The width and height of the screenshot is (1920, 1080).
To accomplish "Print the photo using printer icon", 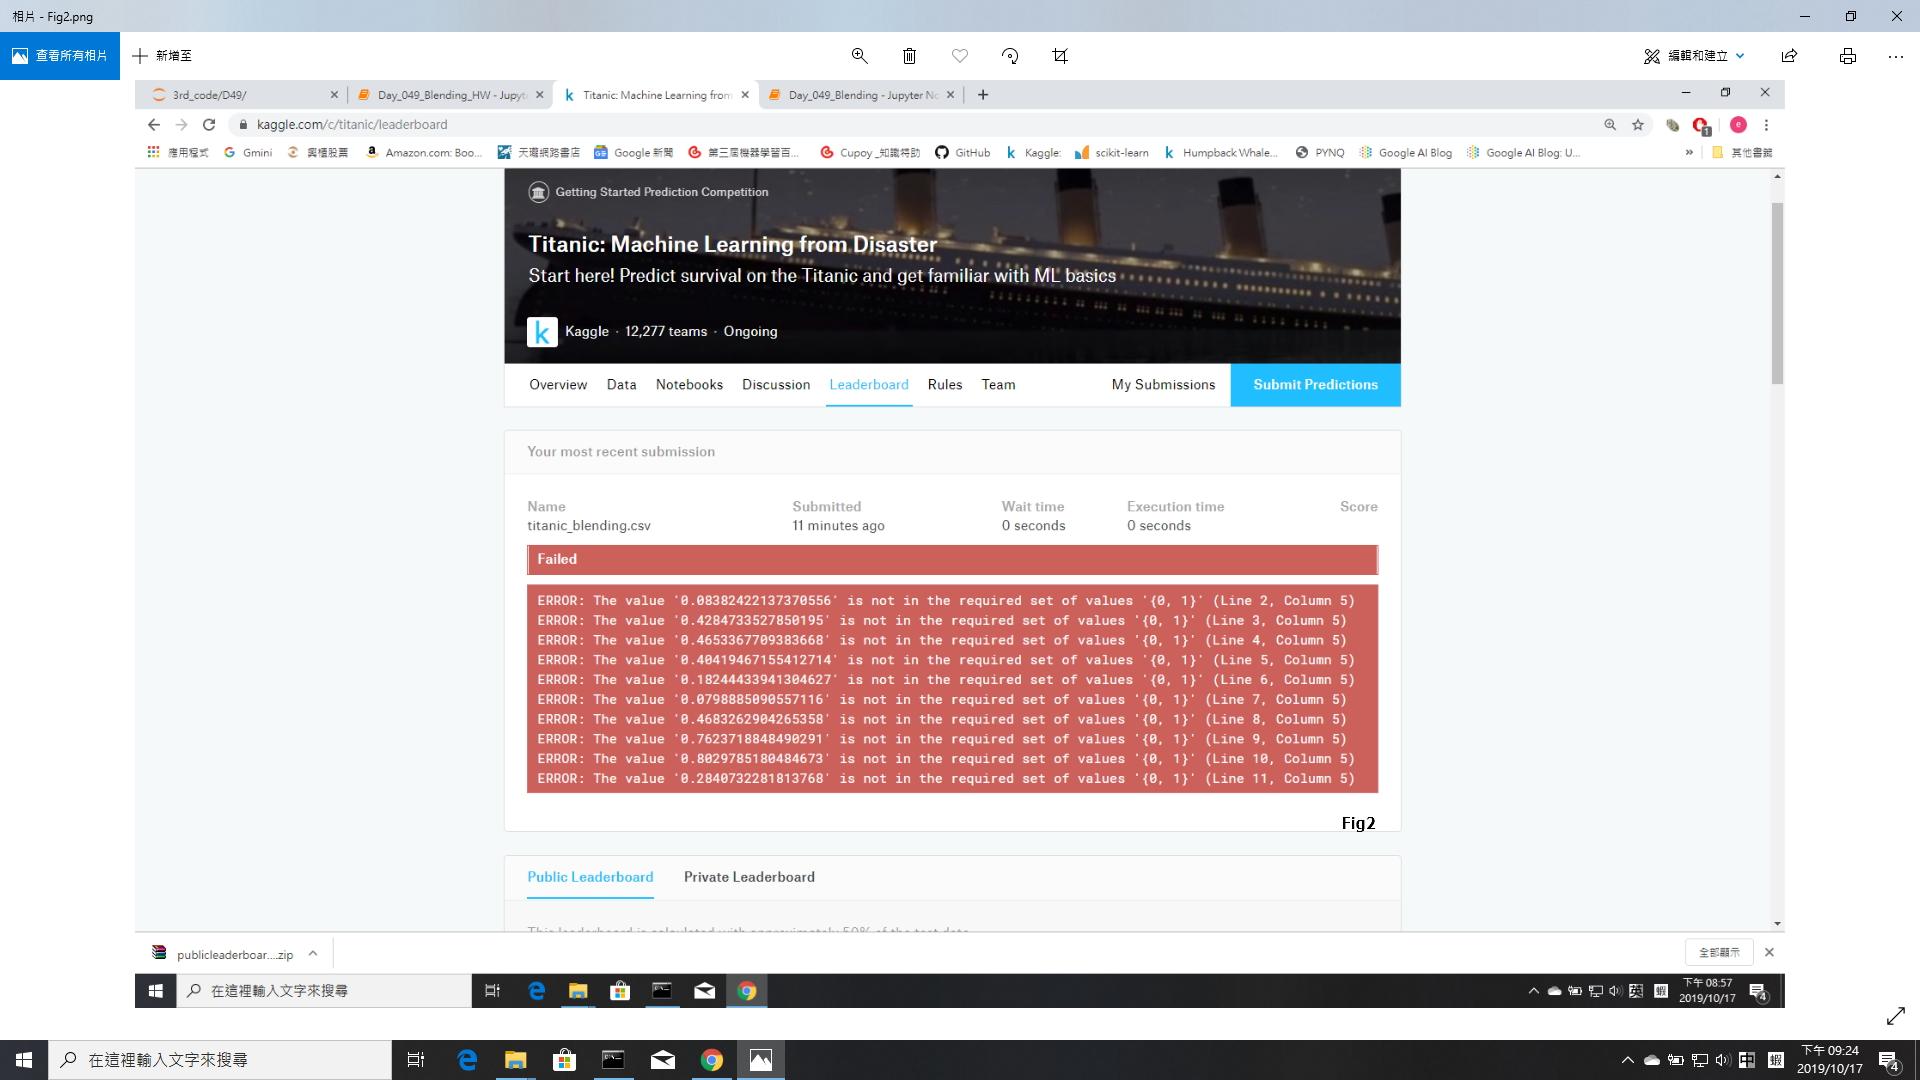I will click(1847, 56).
